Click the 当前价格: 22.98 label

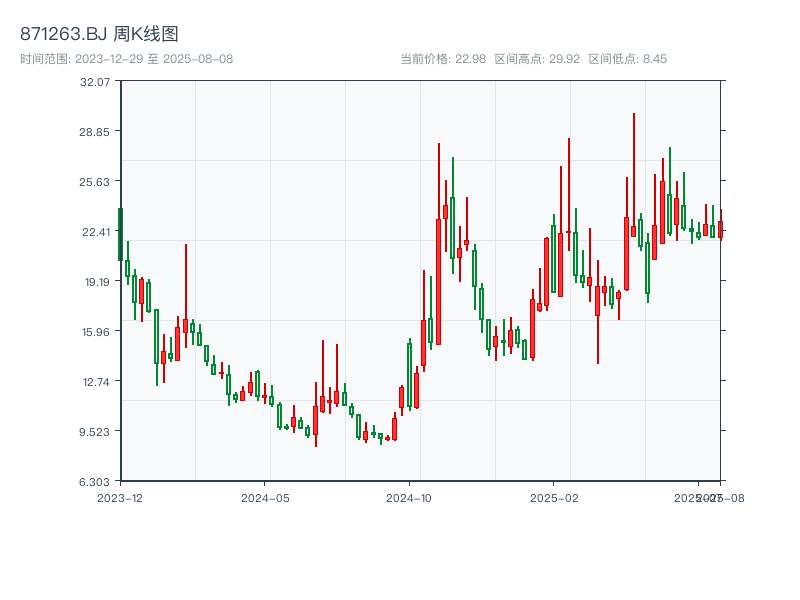point(443,59)
